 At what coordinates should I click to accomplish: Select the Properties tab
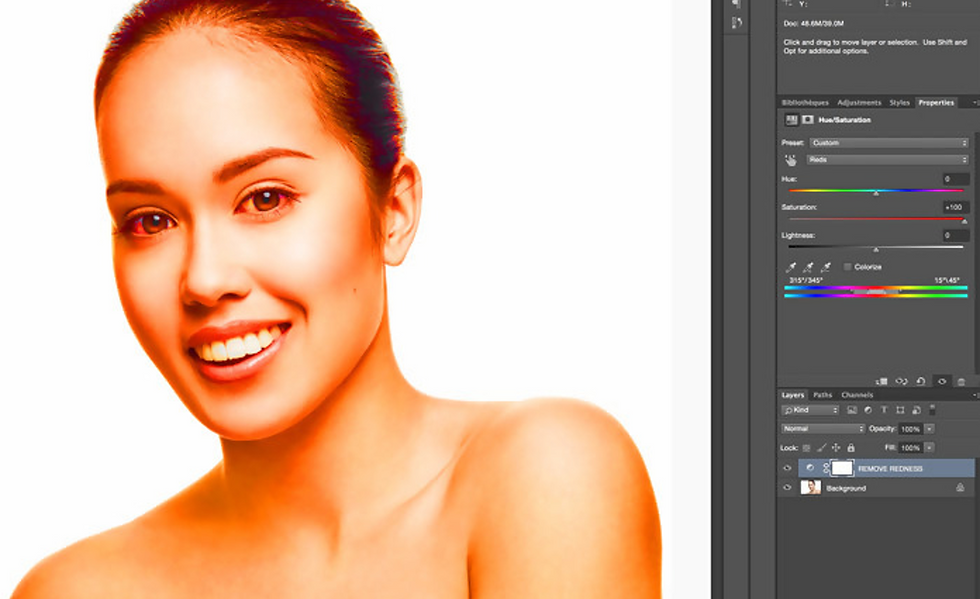(x=936, y=103)
